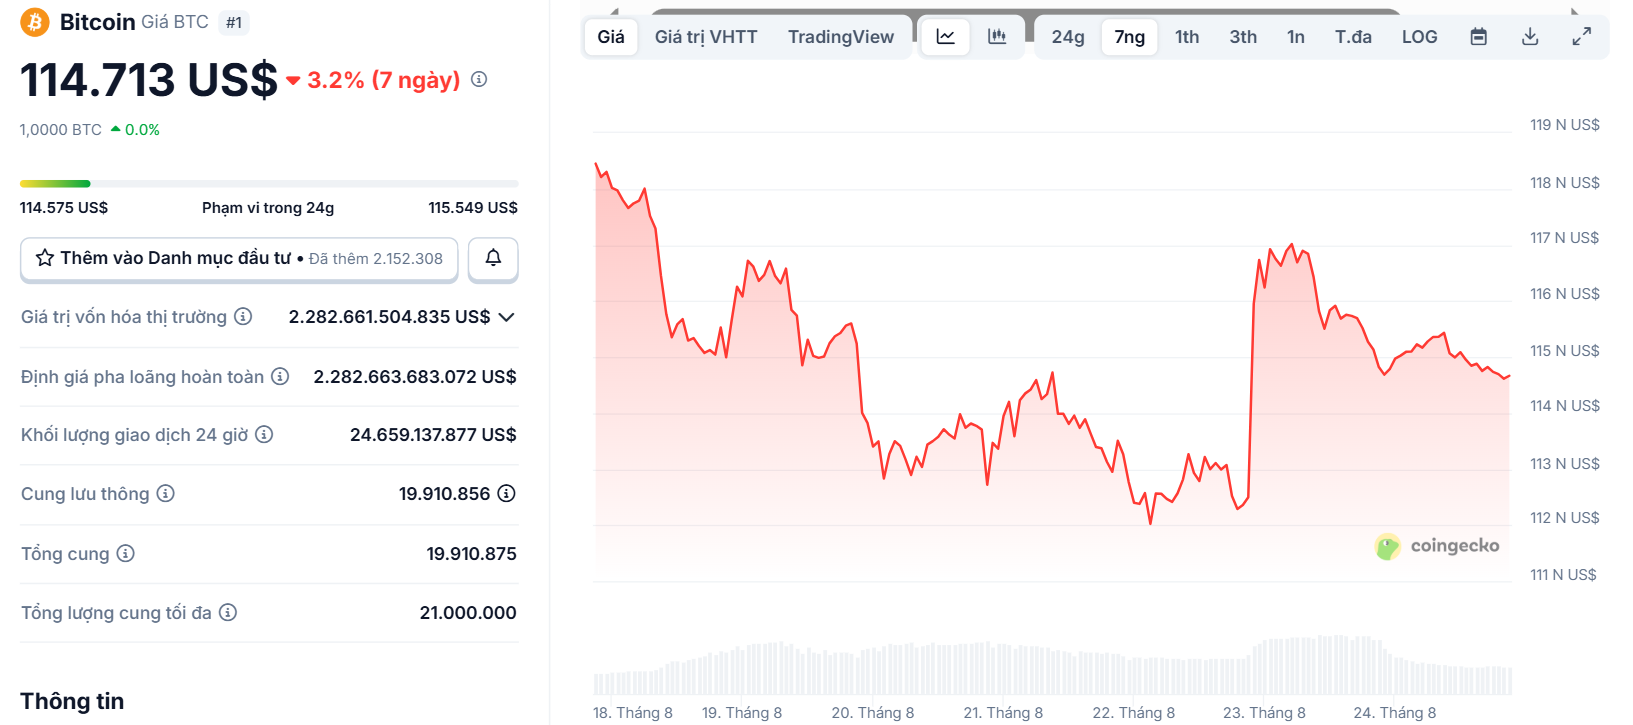
Task: Click the notification bell icon
Action: click(x=492, y=258)
